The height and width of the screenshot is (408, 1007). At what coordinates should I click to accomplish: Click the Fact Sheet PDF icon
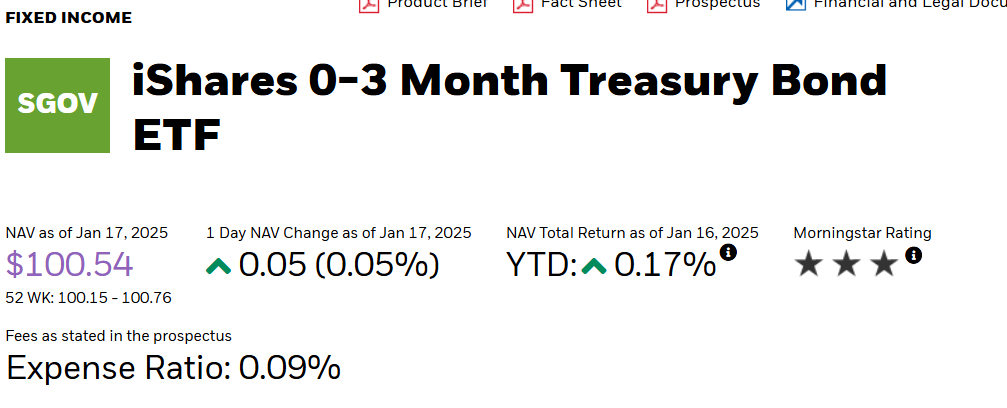point(523,5)
